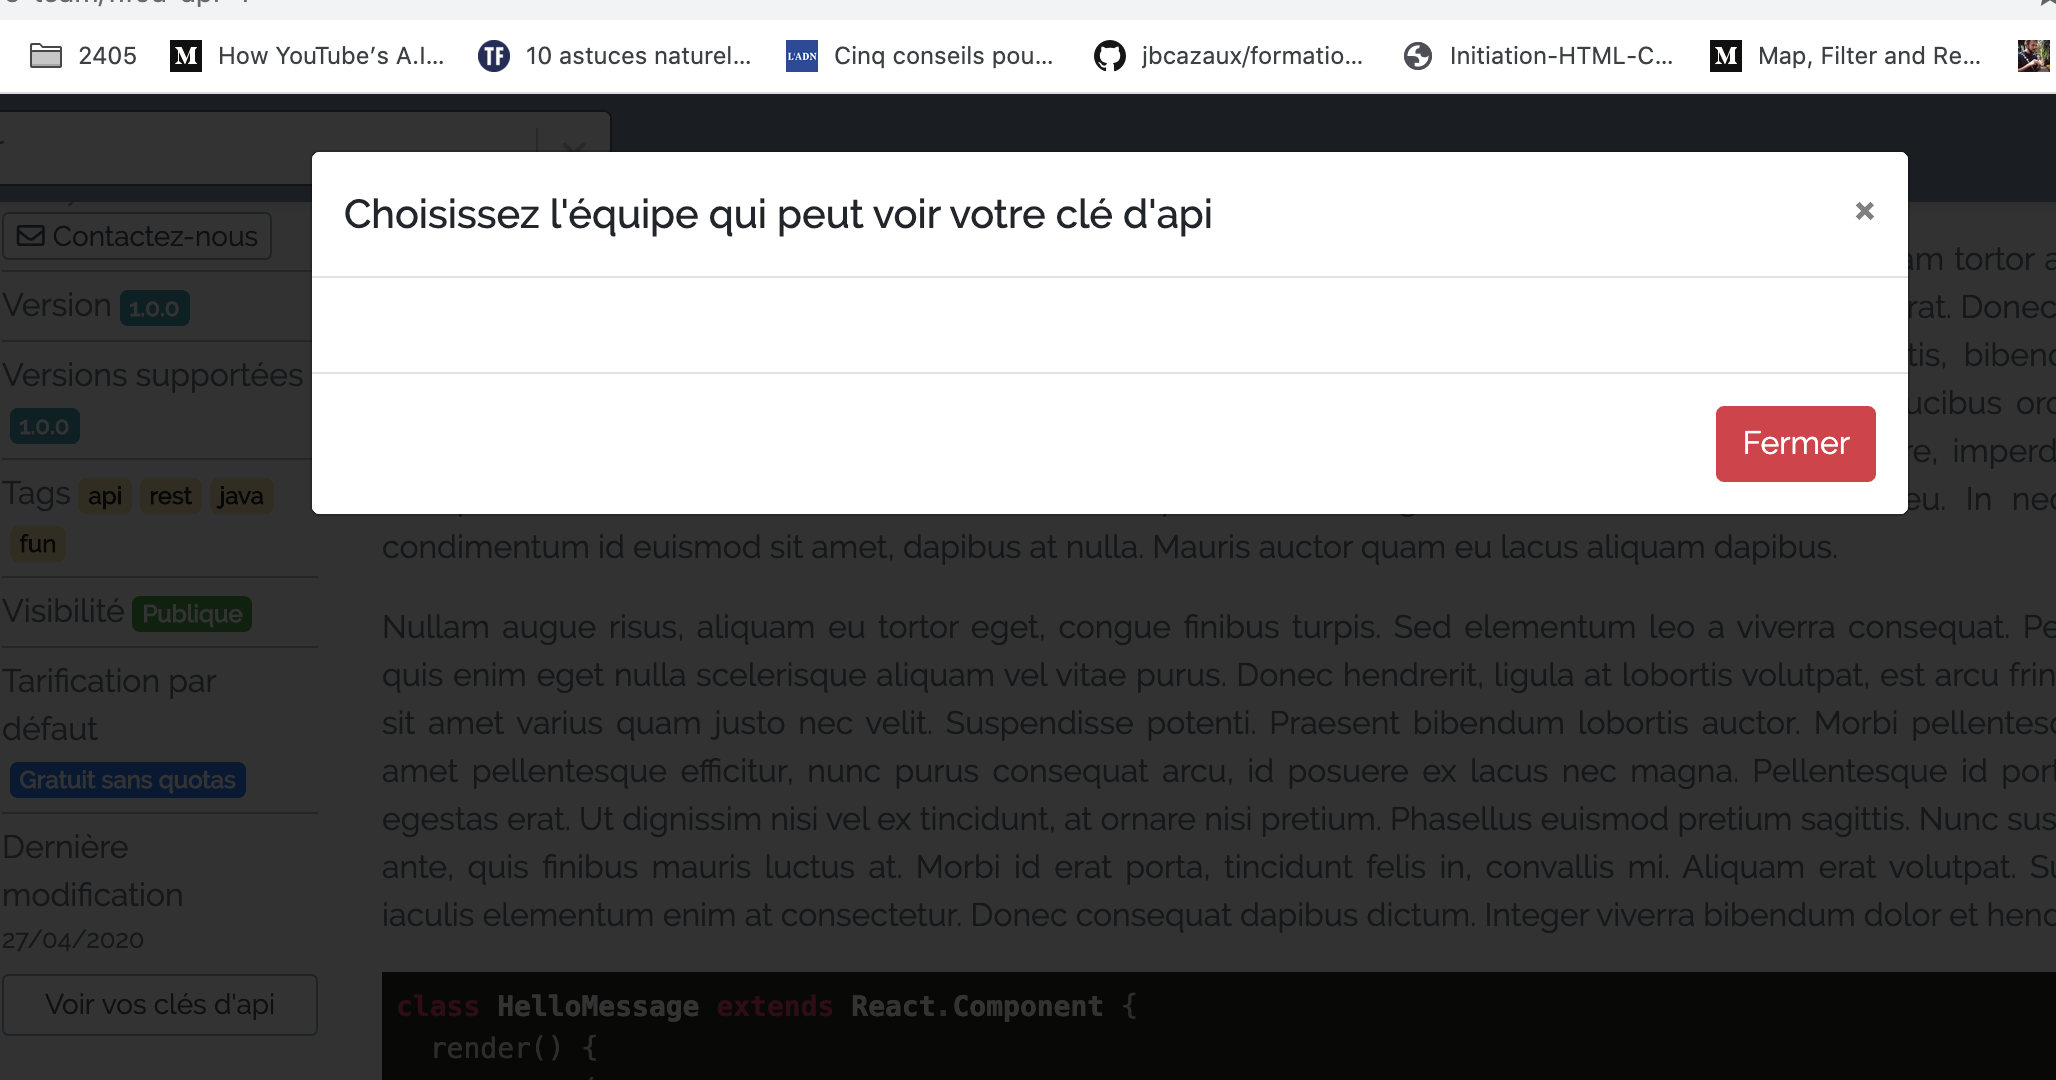Click the GitHub icon for jbcazaux/formatio bookmark
The height and width of the screenshot is (1080, 2056).
[1108, 56]
